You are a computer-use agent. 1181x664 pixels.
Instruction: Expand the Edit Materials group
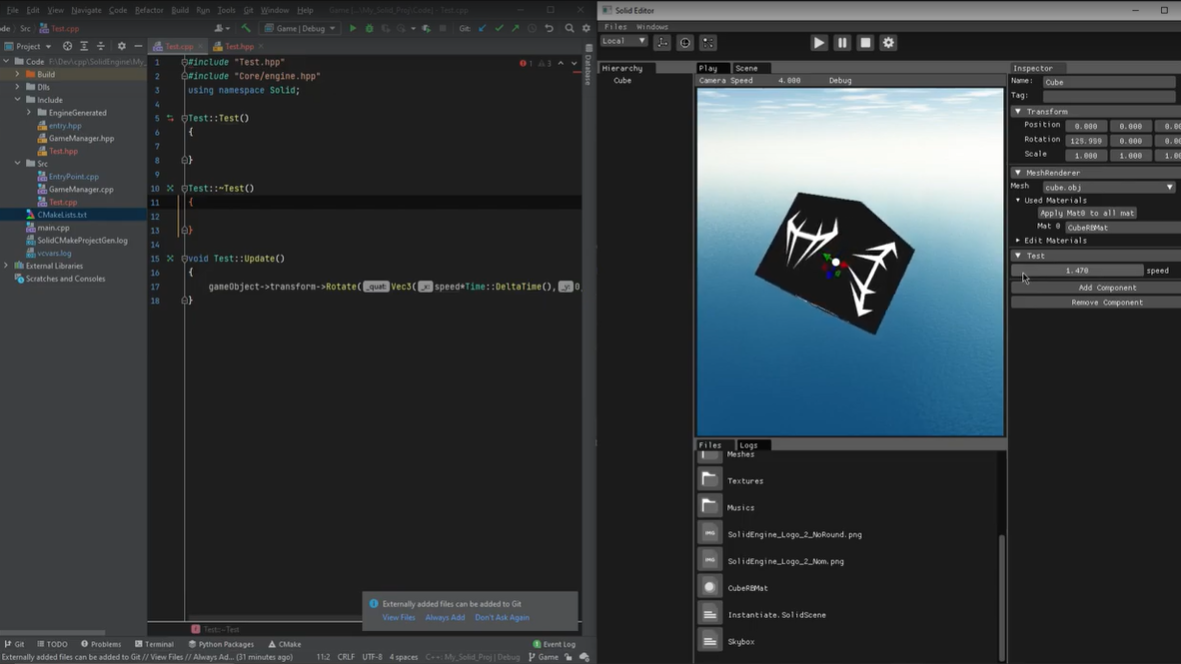tap(1018, 240)
